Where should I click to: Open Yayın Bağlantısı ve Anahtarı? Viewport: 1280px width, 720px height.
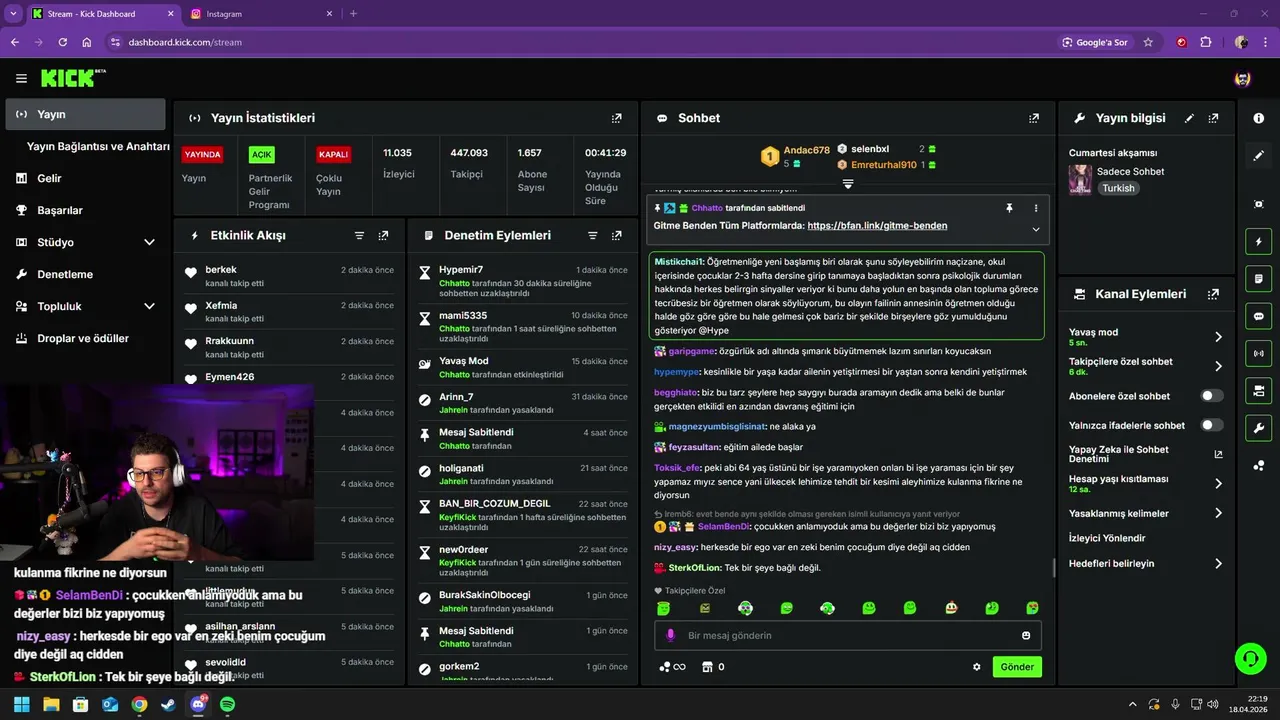click(x=98, y=146)
